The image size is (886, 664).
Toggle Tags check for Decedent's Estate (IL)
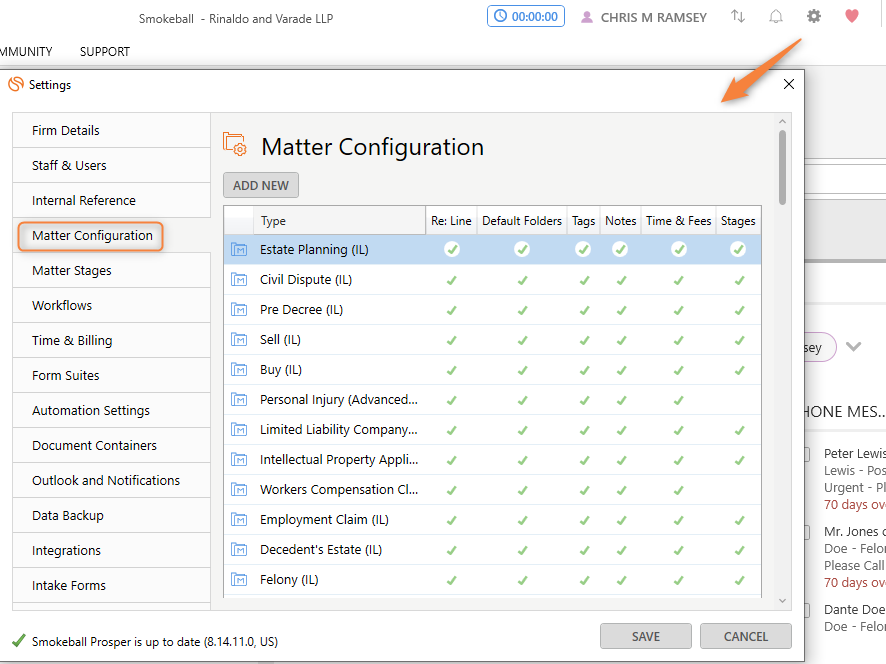tap(584, 550)
